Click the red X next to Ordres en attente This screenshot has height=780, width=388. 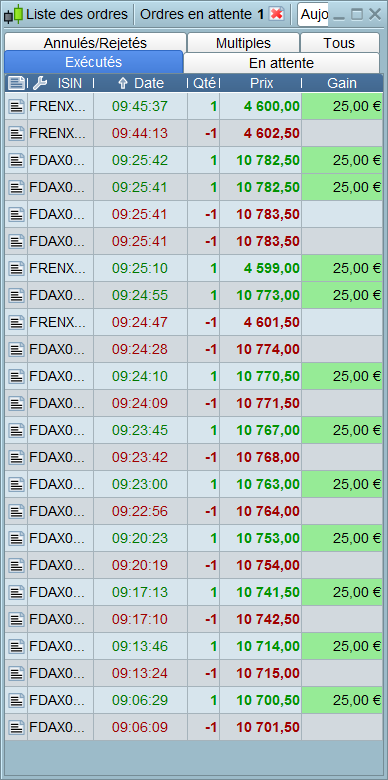pyautogui.click(x=277, y=14)
